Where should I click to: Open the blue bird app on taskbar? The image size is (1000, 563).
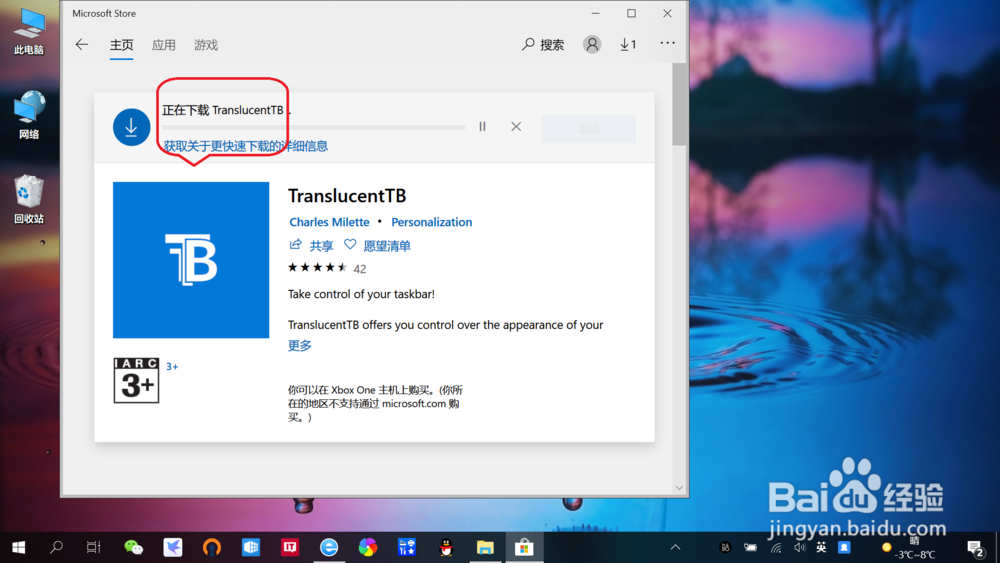[x=172, y=547]
